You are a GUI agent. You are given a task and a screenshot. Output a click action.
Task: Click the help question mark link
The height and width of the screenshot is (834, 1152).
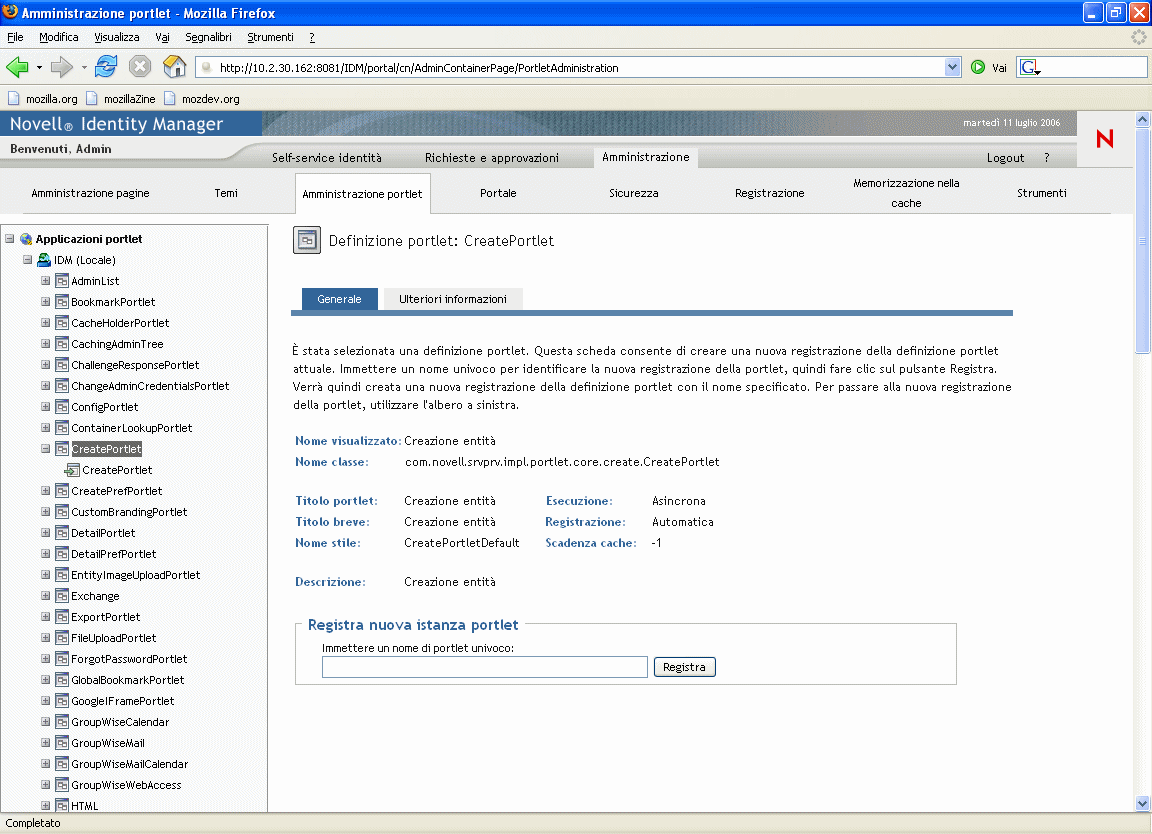[x=1046, y=158]
